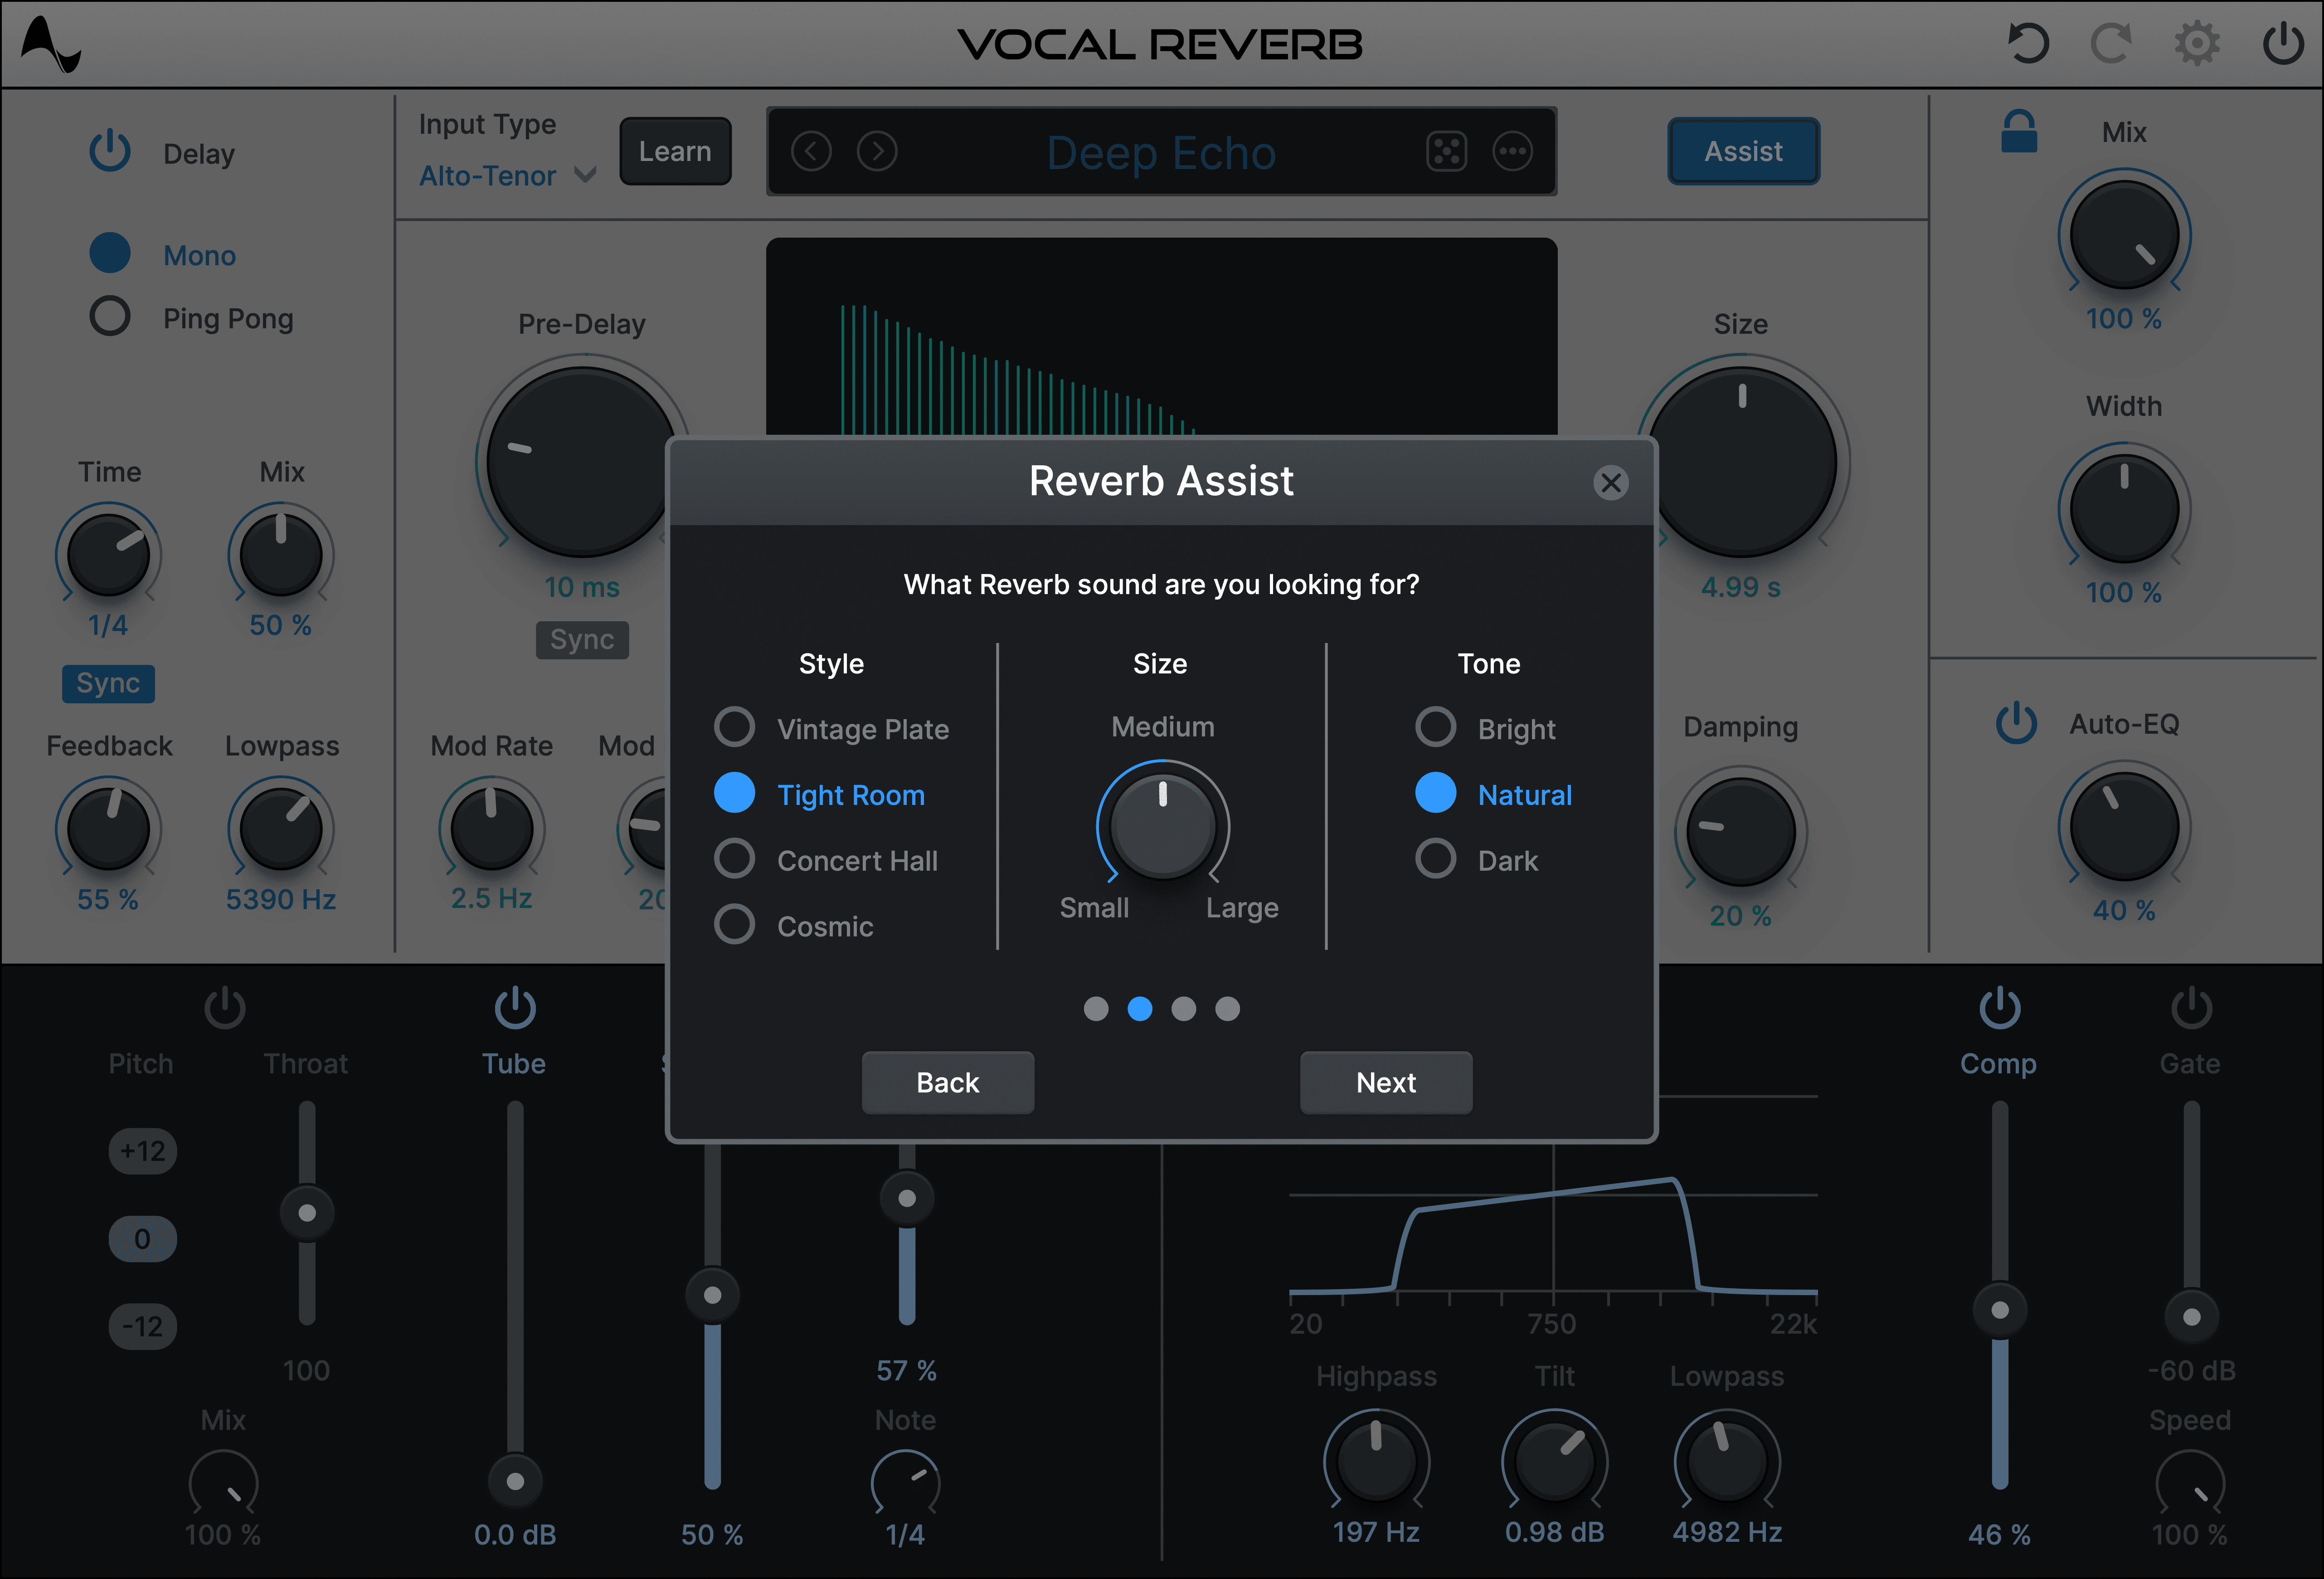
Task: Click the previous preset arrow
Action: click(811, 152)
